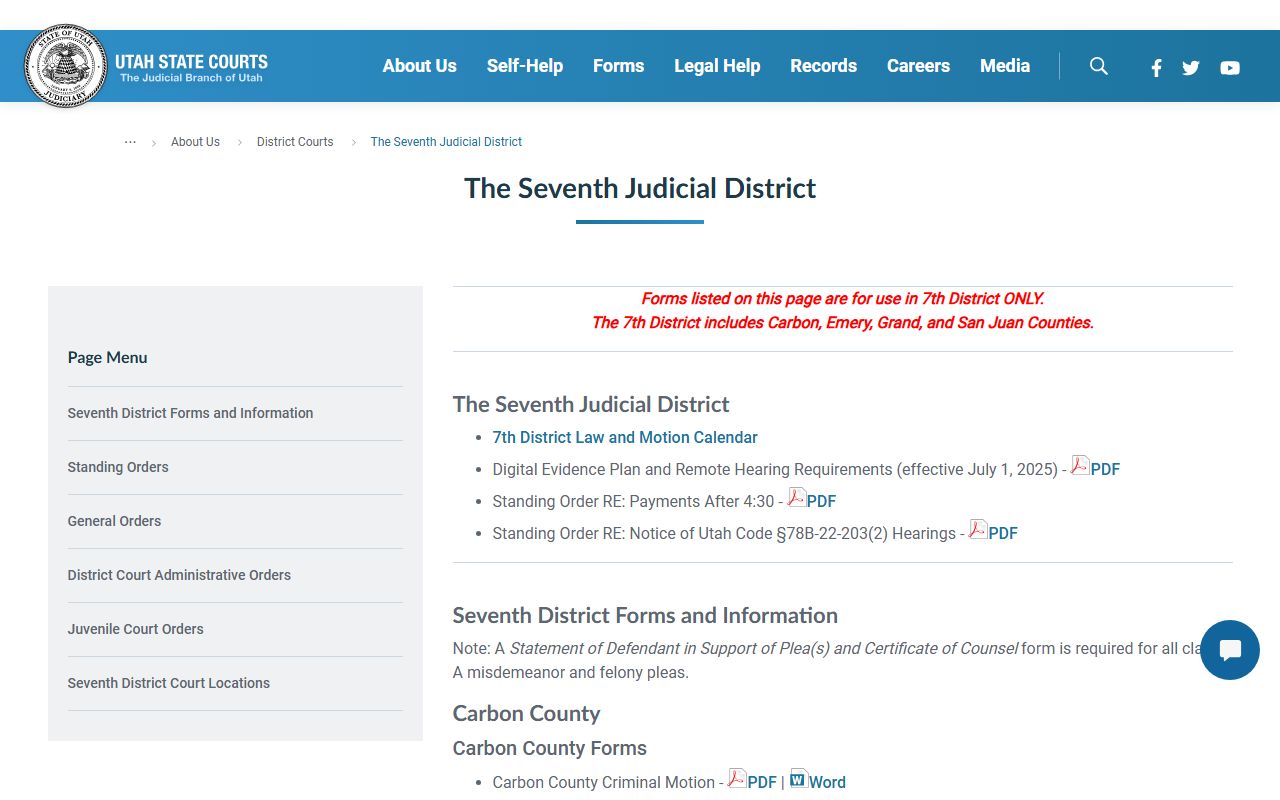Click PDF icon for Digital Evidence Plan
The width and height of the screenshot is (1280, 800).
tap(1080, 465)
